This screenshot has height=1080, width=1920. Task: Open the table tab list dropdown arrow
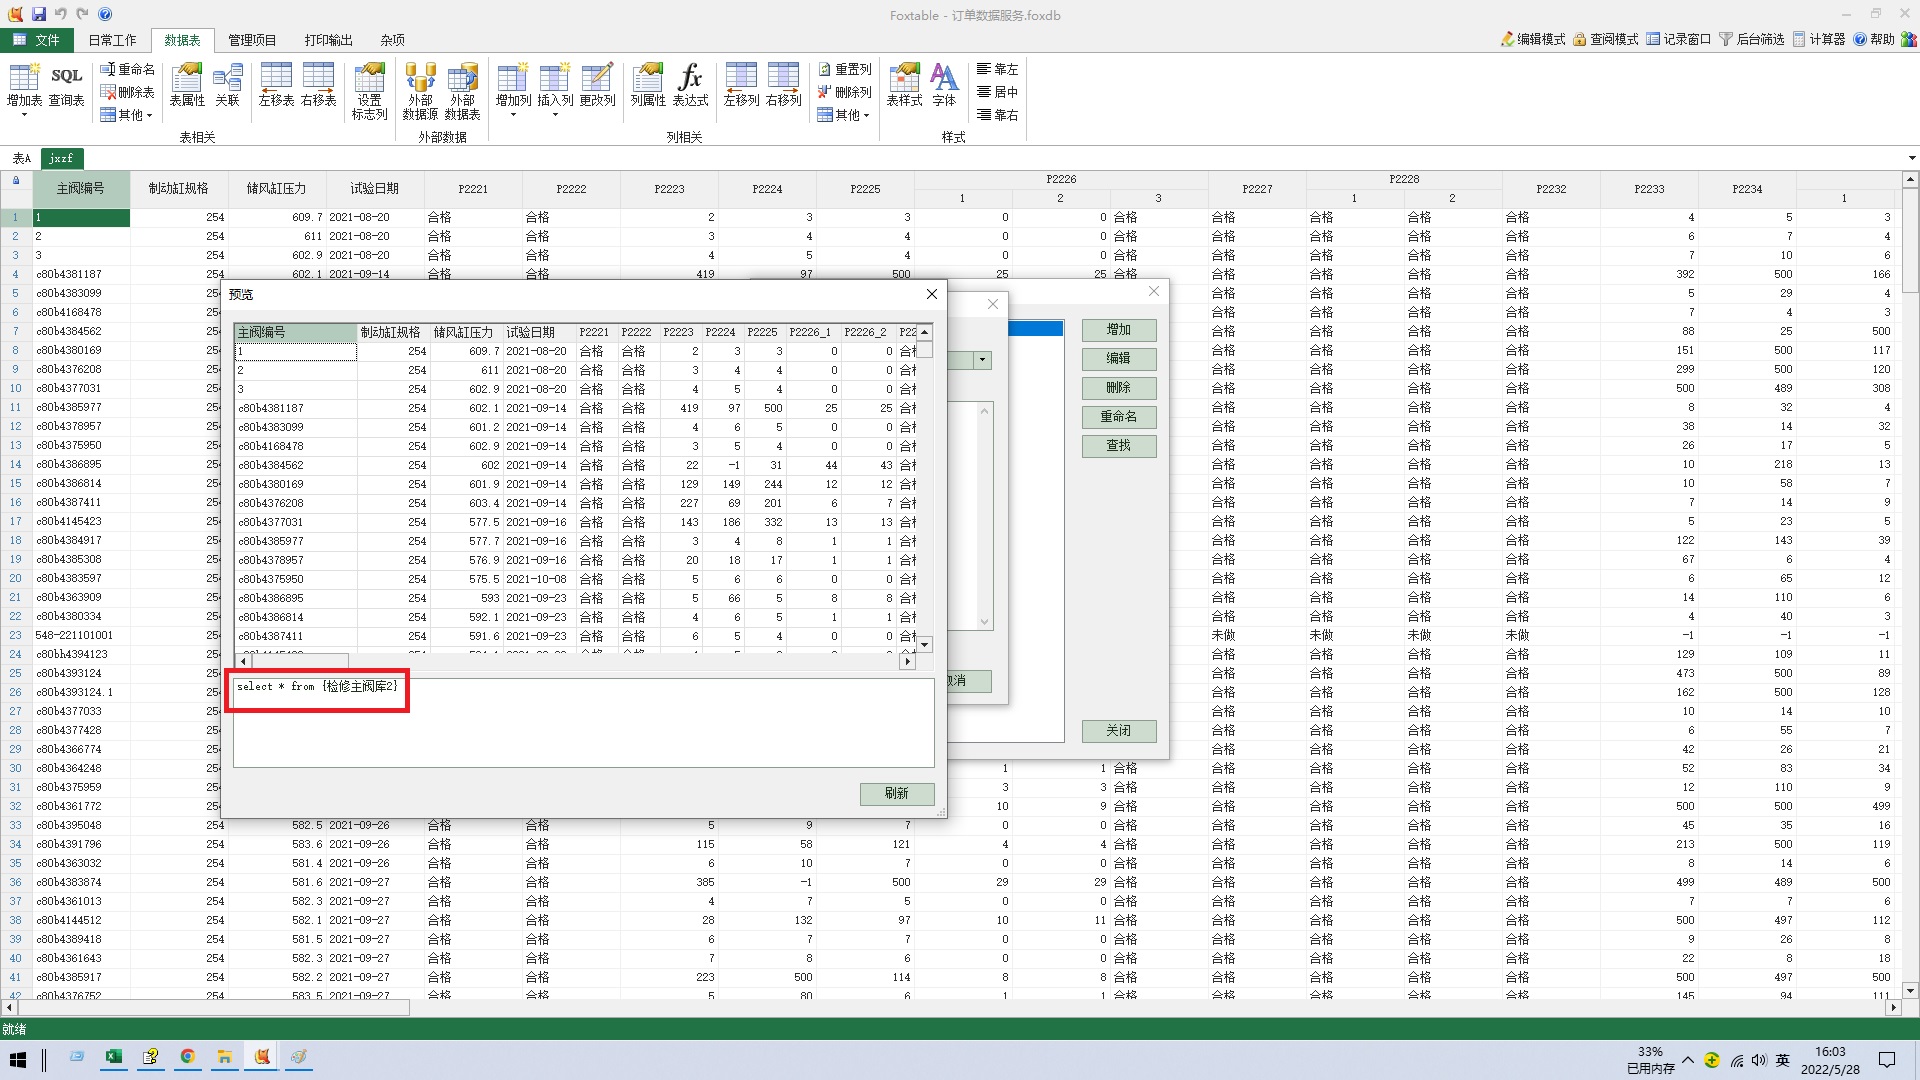coord(1911,158)
